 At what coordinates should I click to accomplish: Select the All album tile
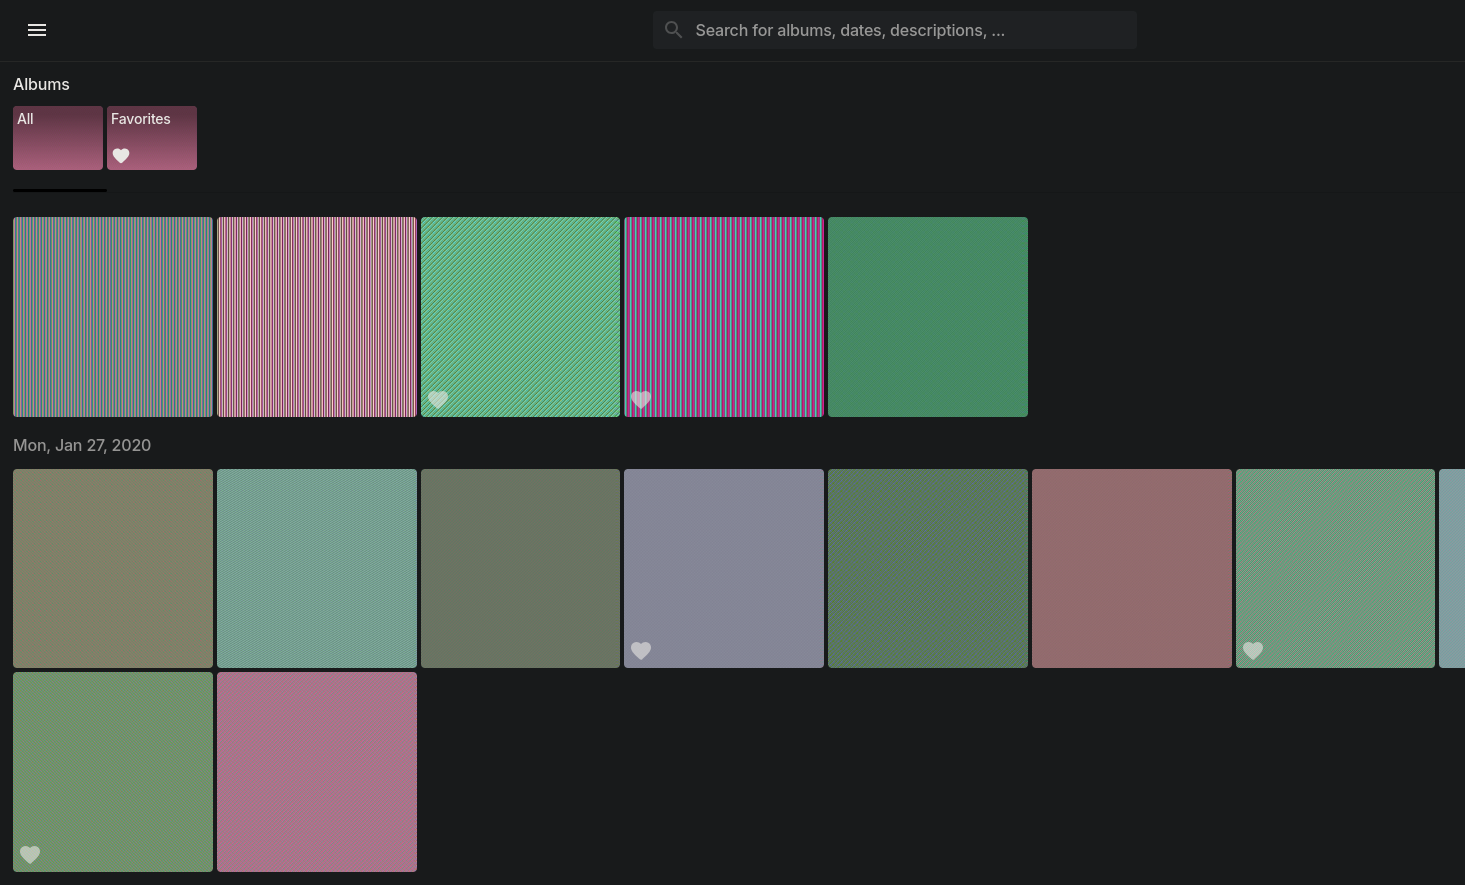[58, 138]
